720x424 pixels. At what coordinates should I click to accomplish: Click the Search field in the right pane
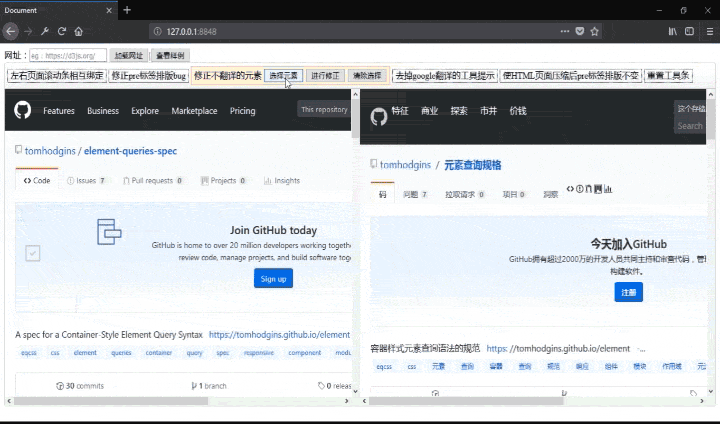pyautogui.click(x=690, y=126)
